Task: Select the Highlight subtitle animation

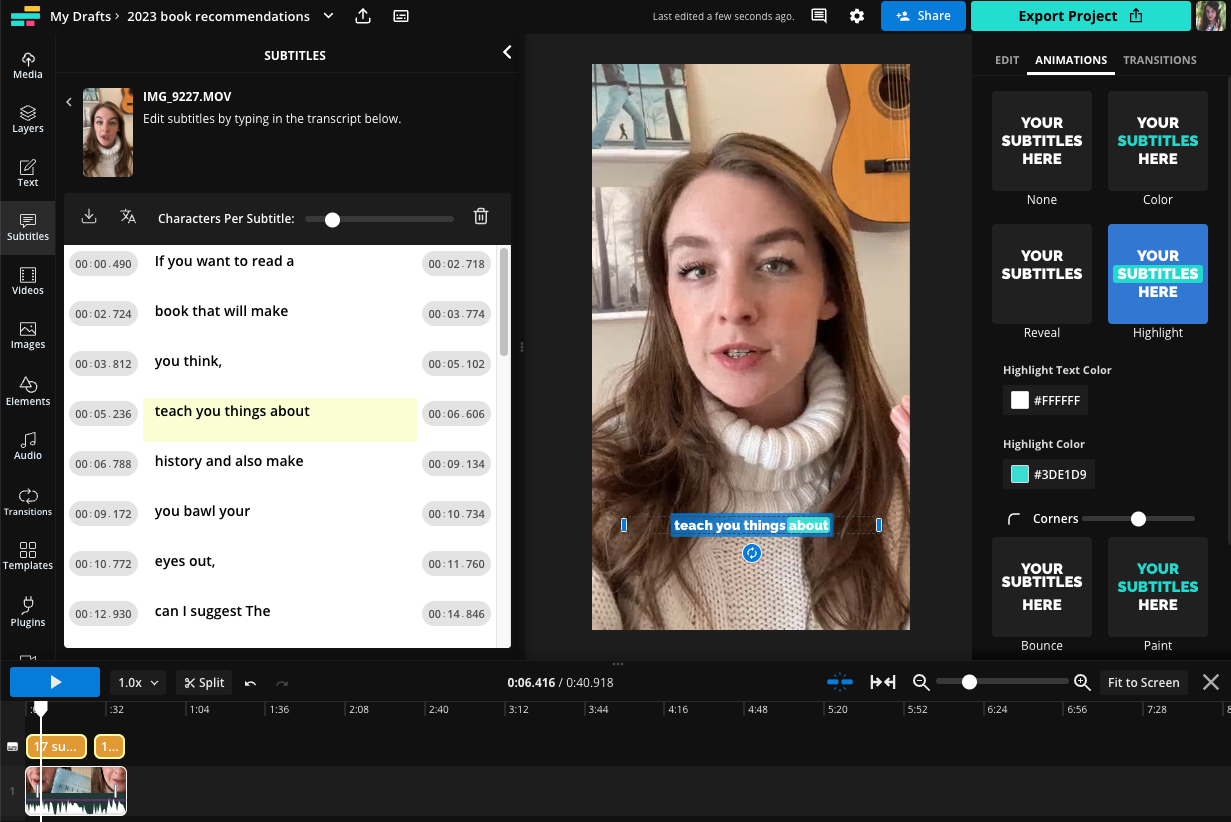Action: pyautogui.click(x=1157, y=274)
